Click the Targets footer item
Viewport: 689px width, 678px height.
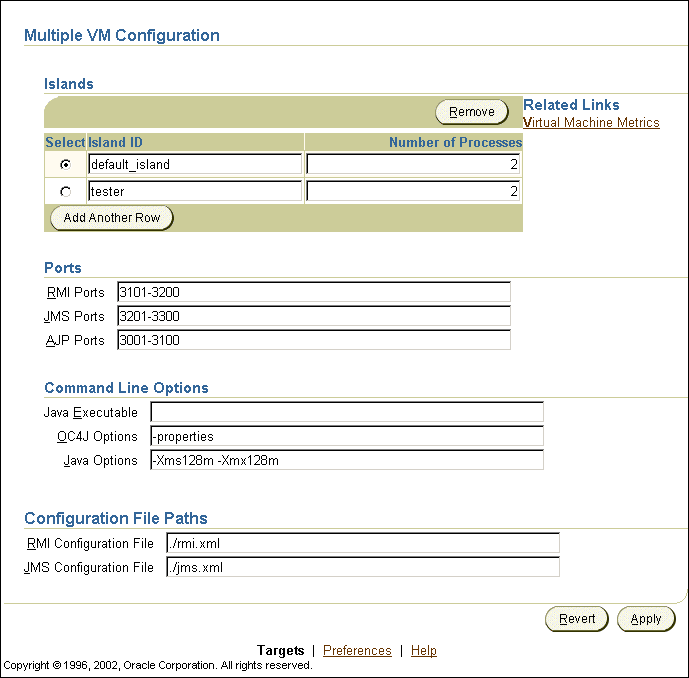point(280,650)
